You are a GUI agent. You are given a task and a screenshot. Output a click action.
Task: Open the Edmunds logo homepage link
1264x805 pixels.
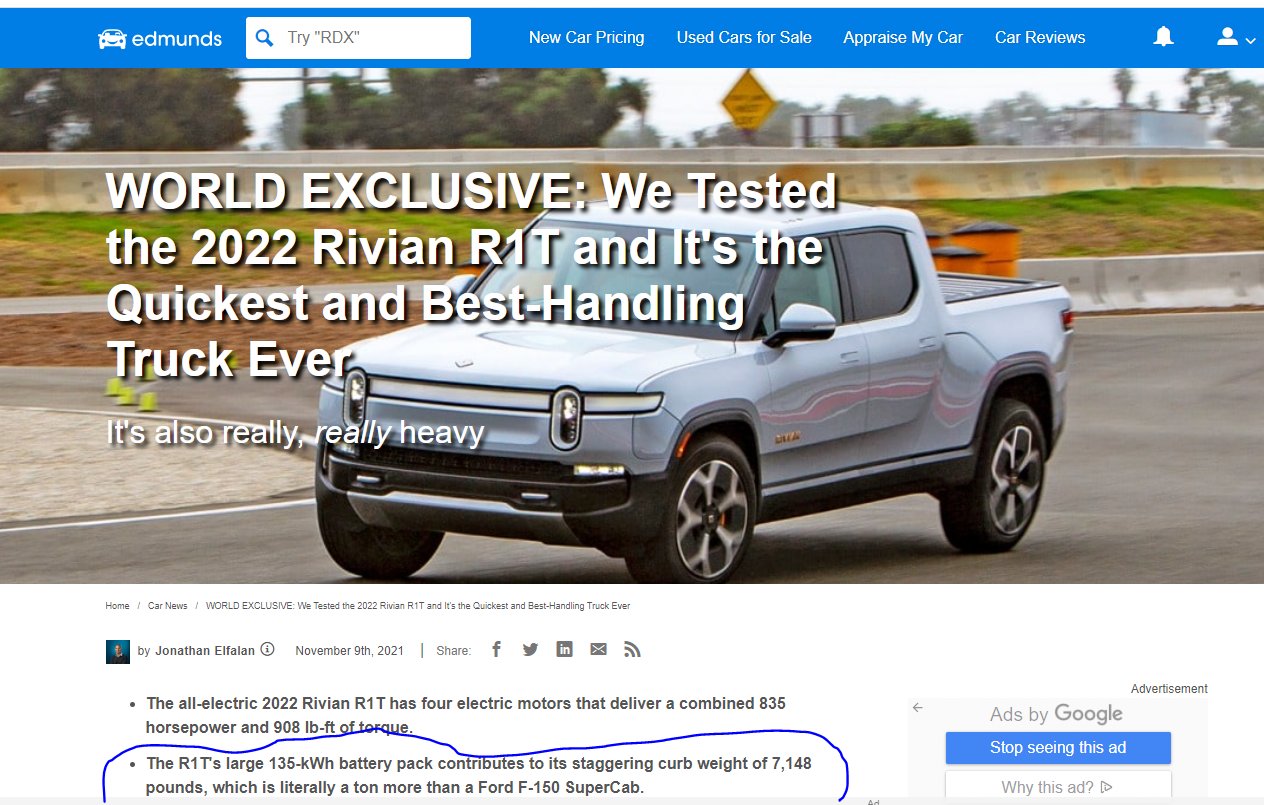coord(159,38)
